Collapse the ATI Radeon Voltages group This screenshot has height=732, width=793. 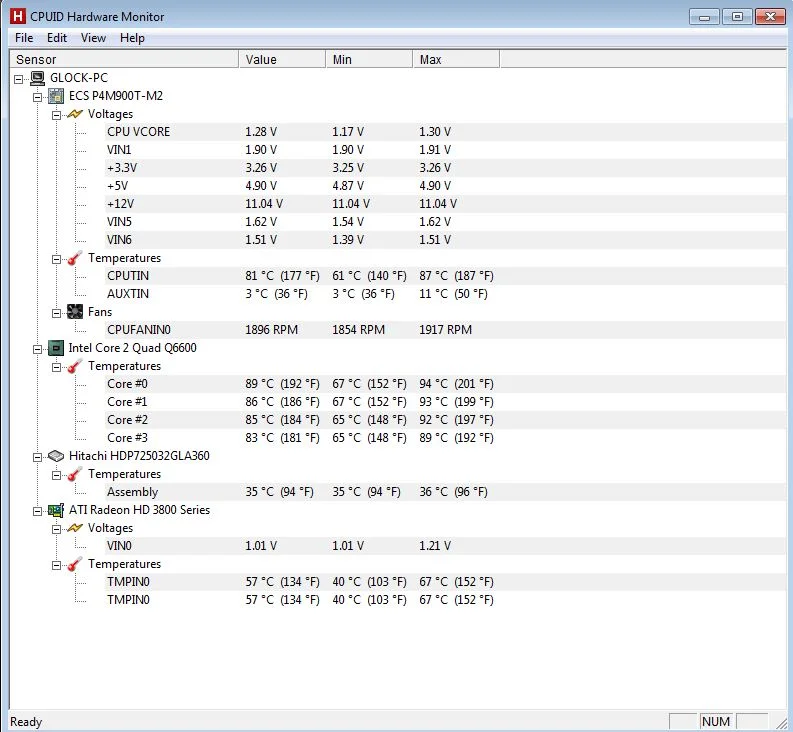[x=56, y=529]
